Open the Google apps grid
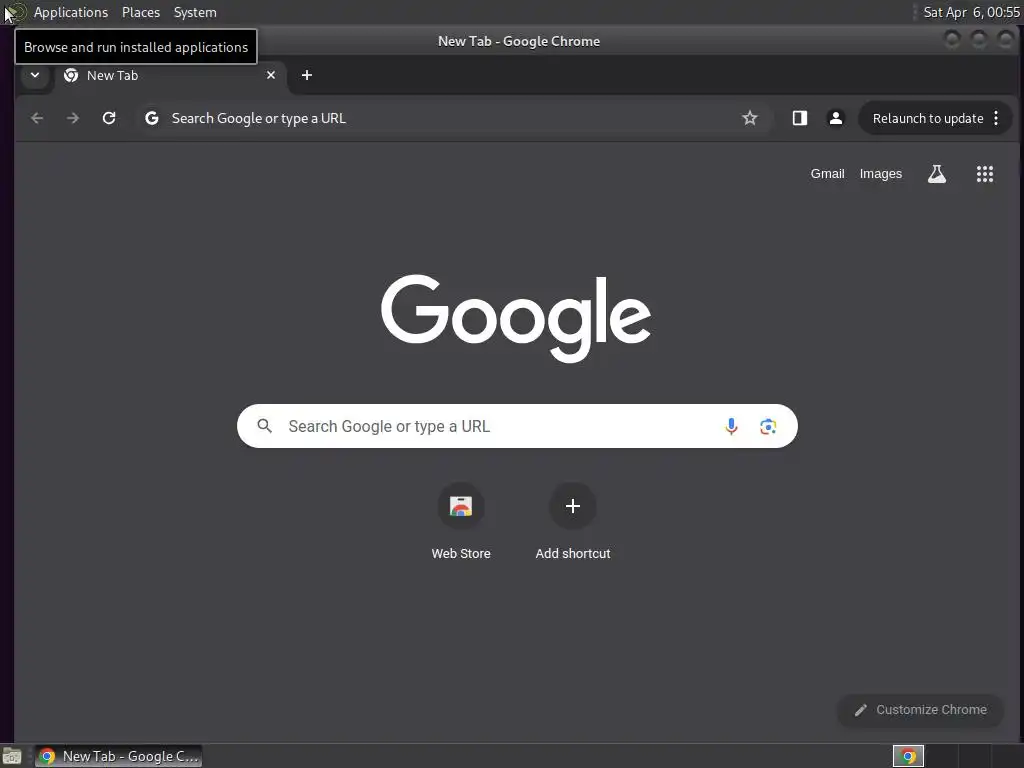Viewport: 1024px width, 768px height. point(985,174)
